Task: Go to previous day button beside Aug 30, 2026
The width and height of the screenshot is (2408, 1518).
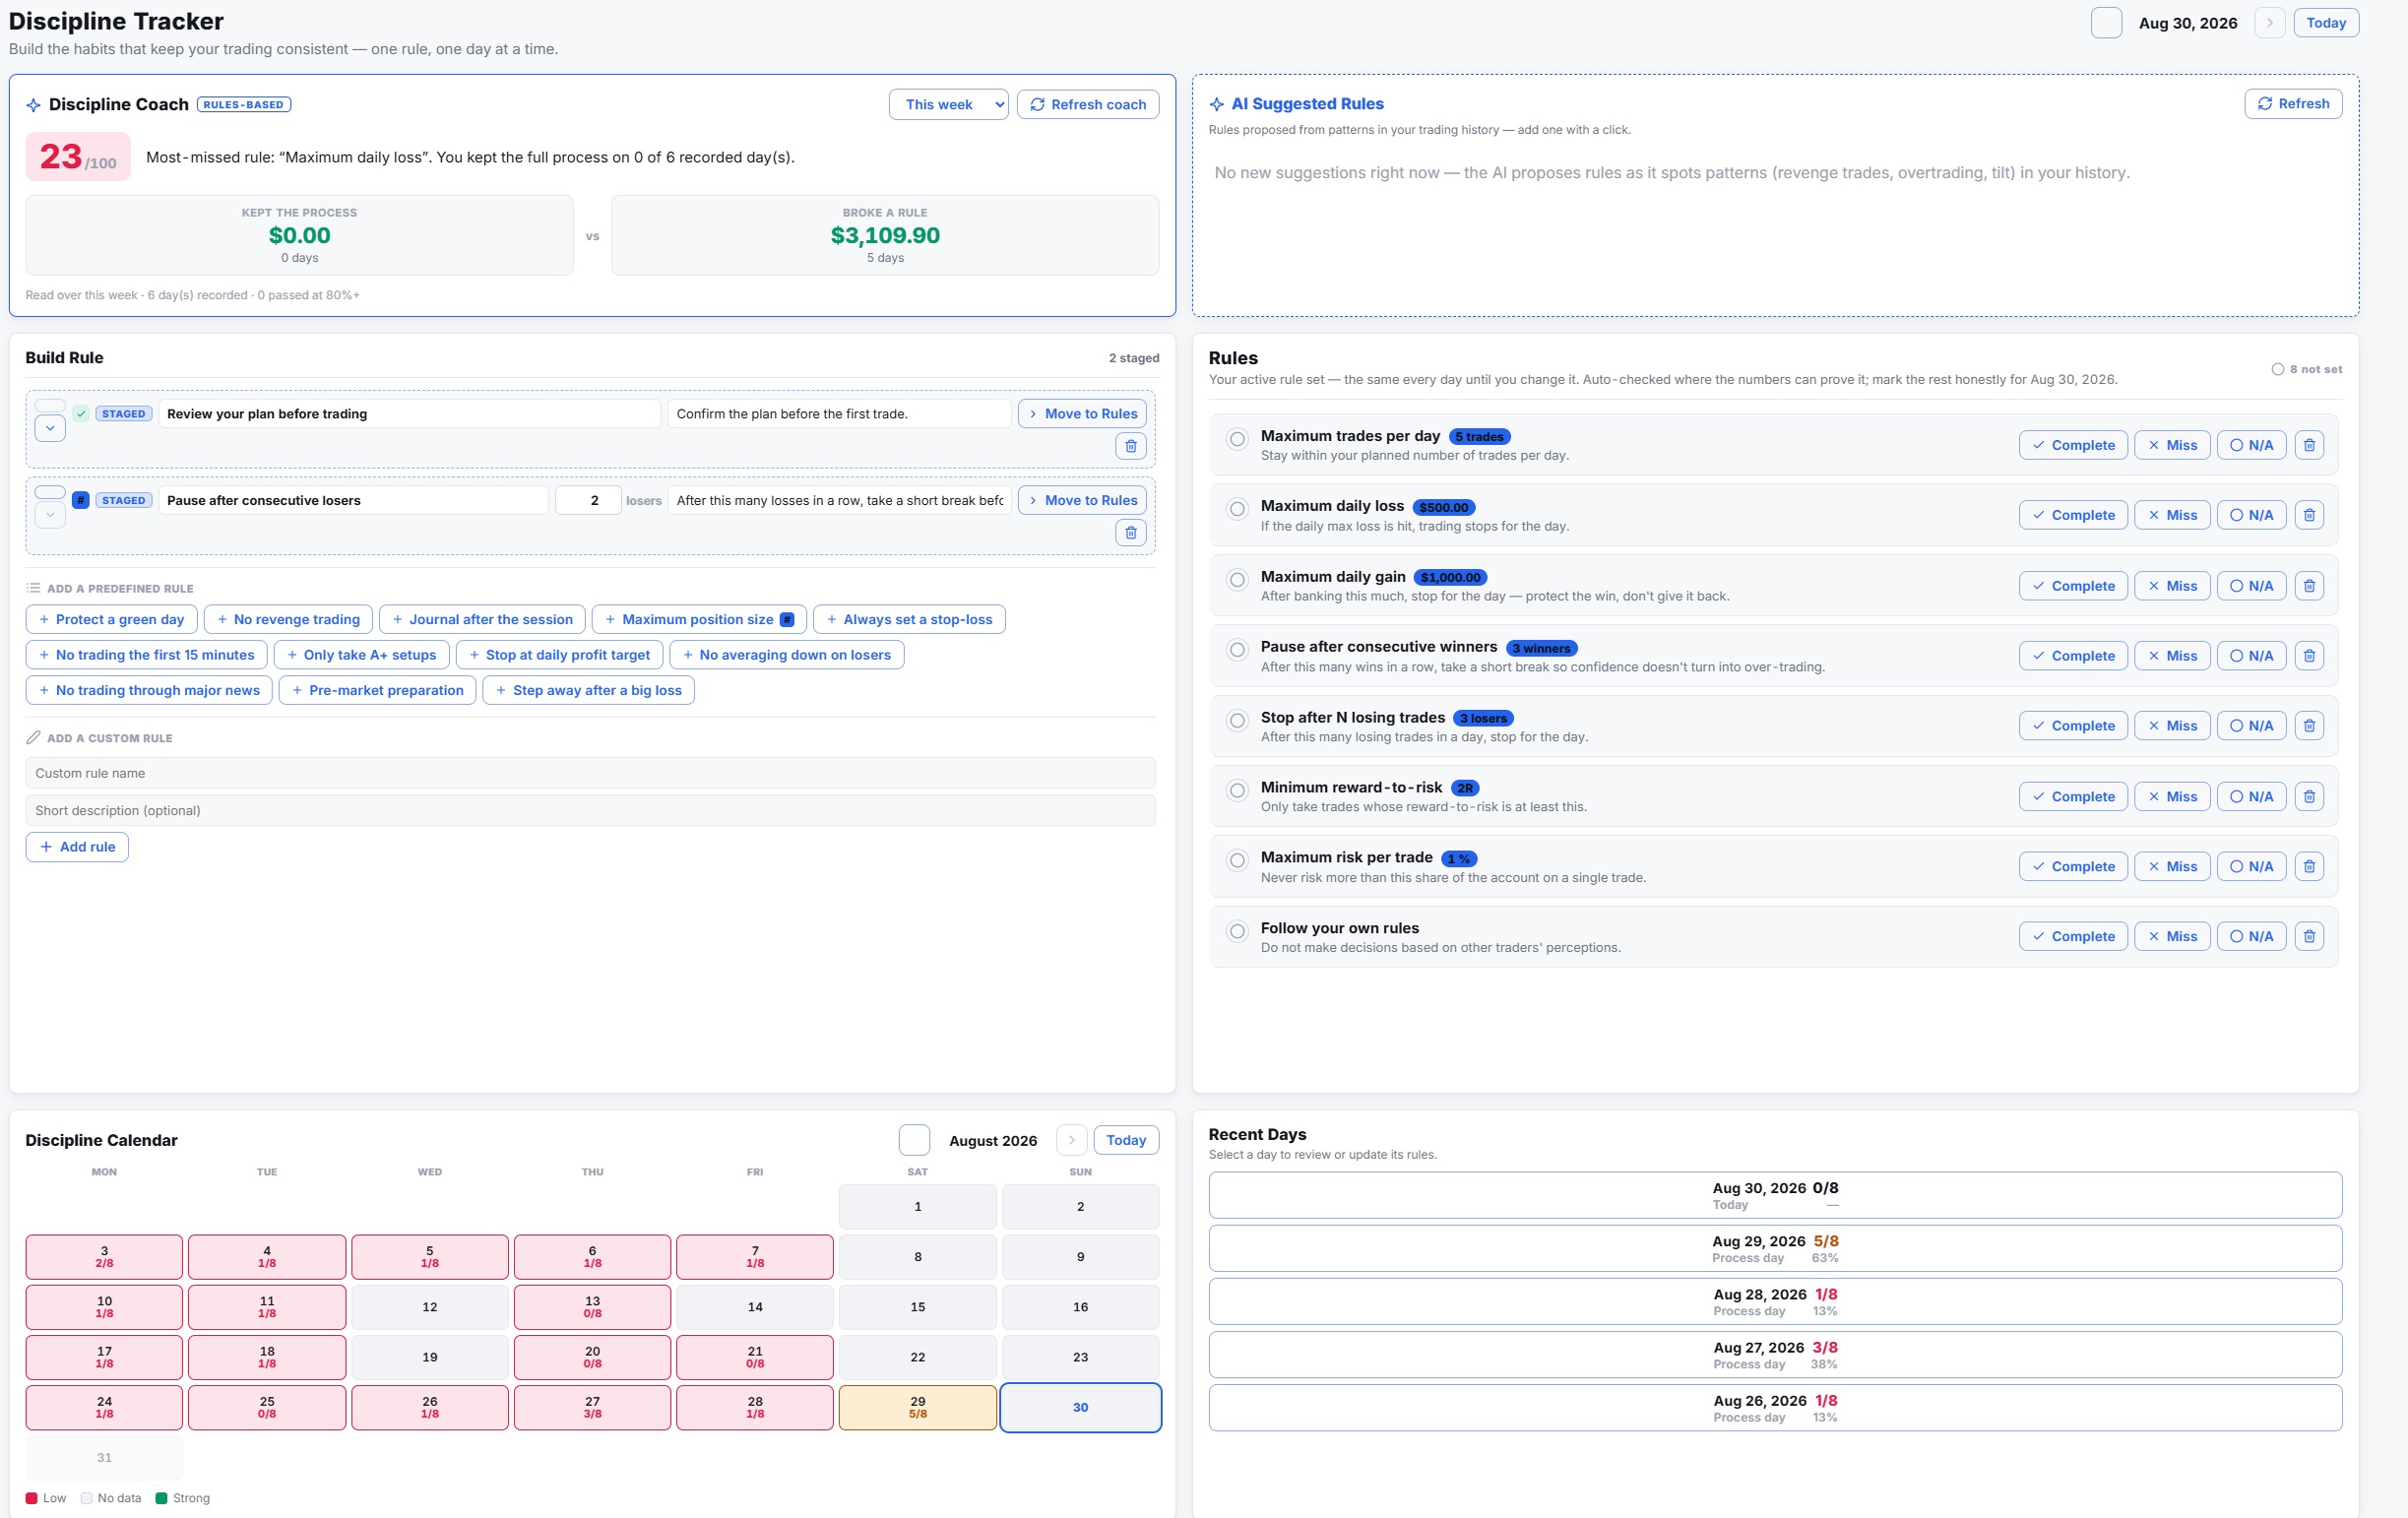Action: [2106, 23]
